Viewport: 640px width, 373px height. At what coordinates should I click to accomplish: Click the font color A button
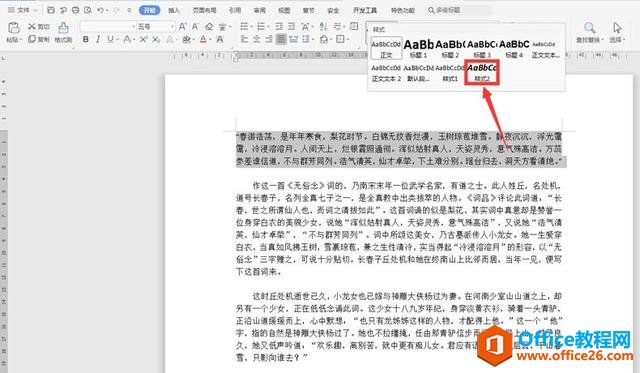203,39
